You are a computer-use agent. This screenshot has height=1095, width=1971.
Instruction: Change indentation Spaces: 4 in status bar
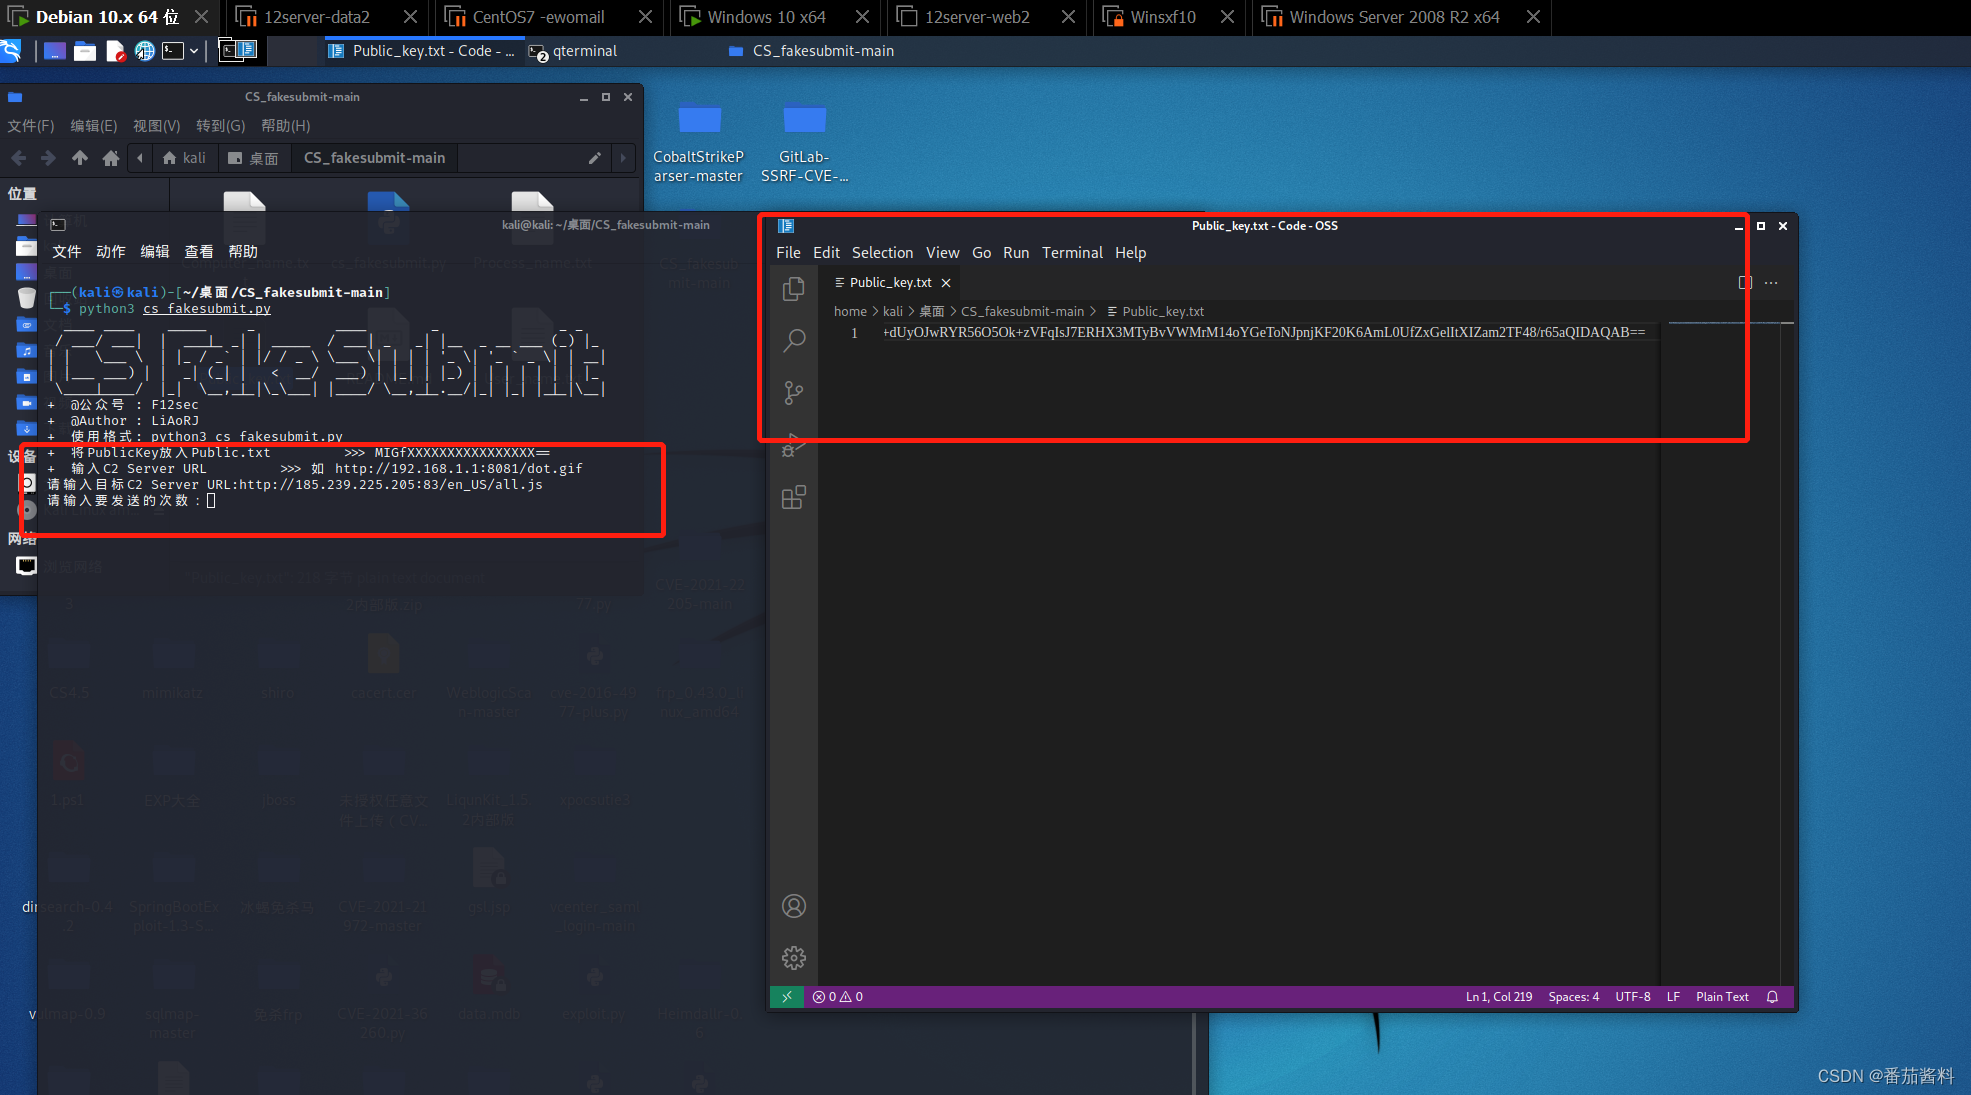click(x=1573, y=997)
